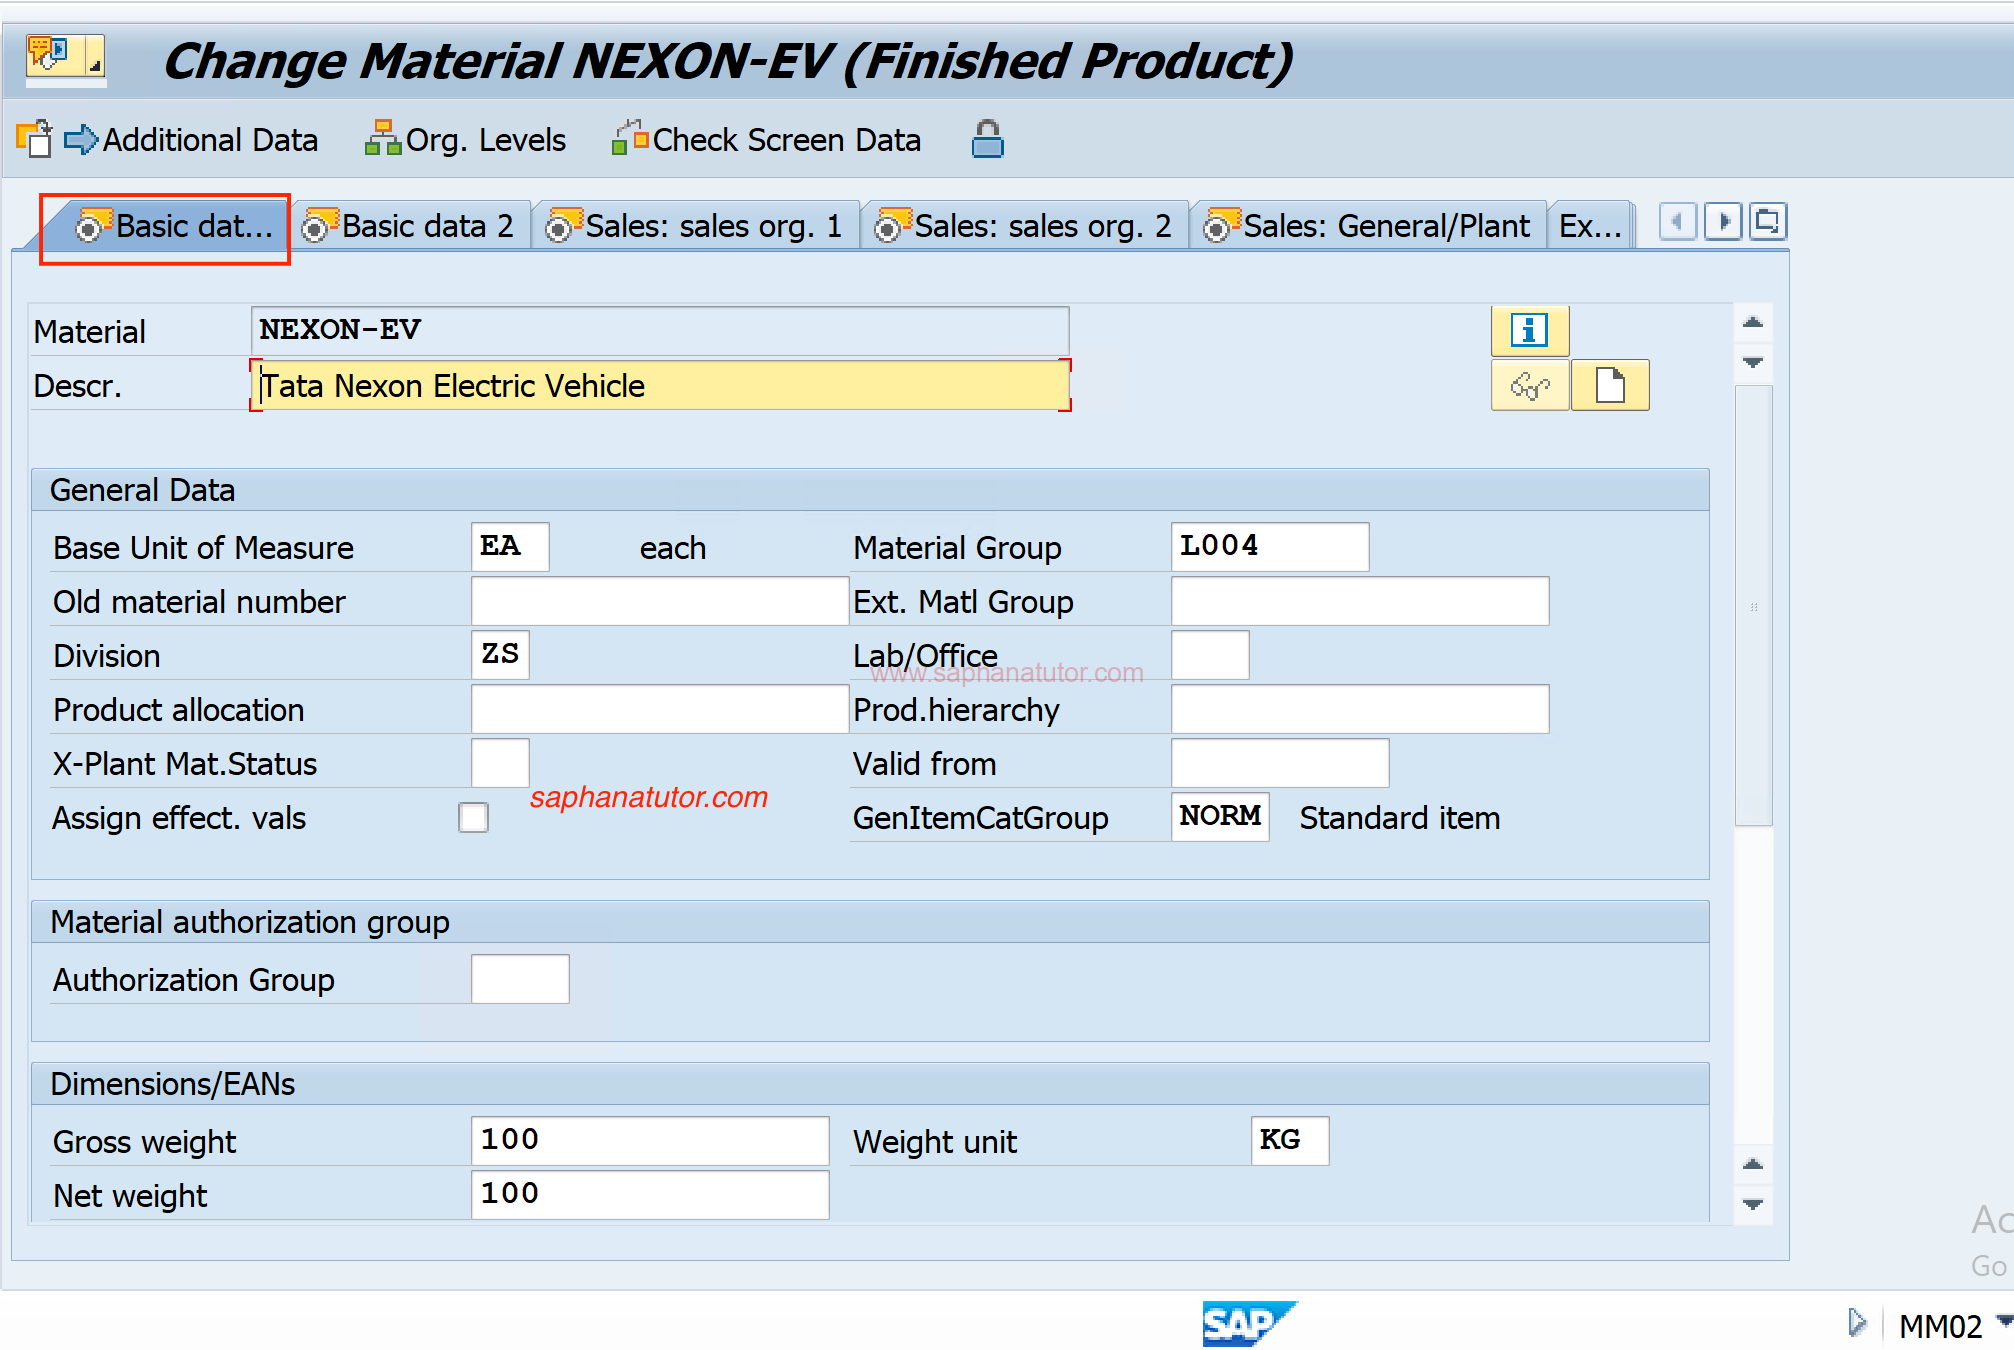Open the Sales: sales org. 1 tab
The width and height of the screenshot is (2014, 1350).
click(696, 226)
